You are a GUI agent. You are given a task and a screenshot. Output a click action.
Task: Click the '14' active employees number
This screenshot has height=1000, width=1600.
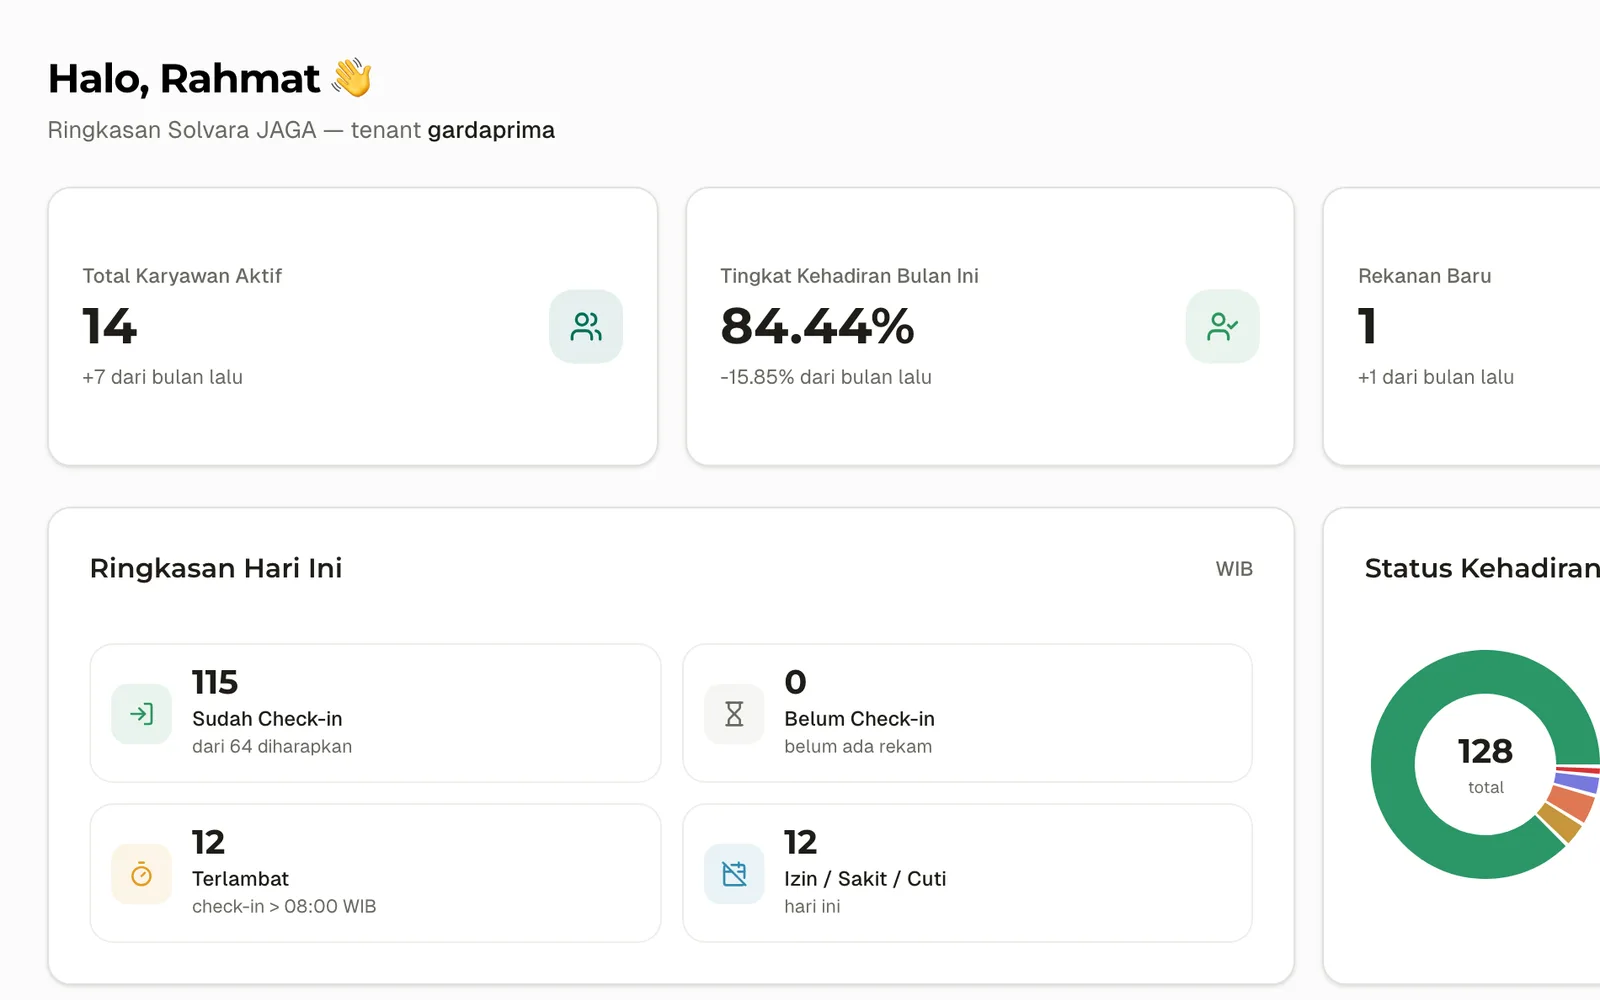click(x=109, y=327)
